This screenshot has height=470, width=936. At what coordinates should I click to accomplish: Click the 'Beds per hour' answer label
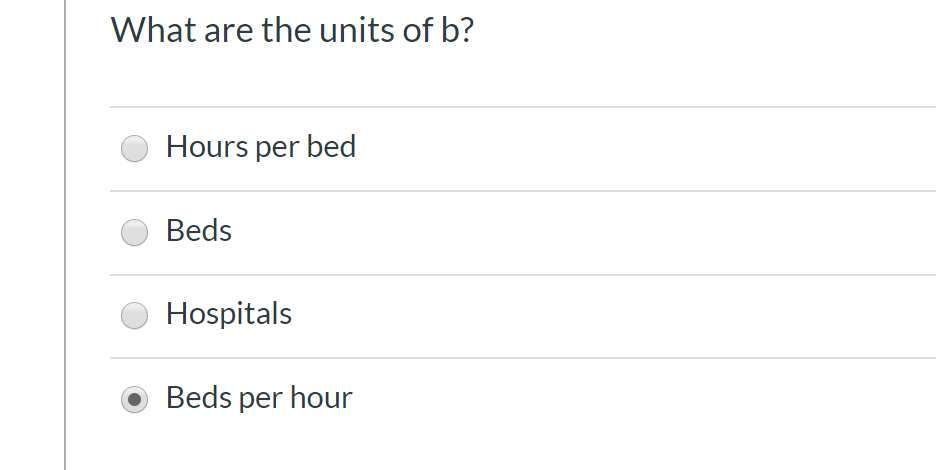259,398
